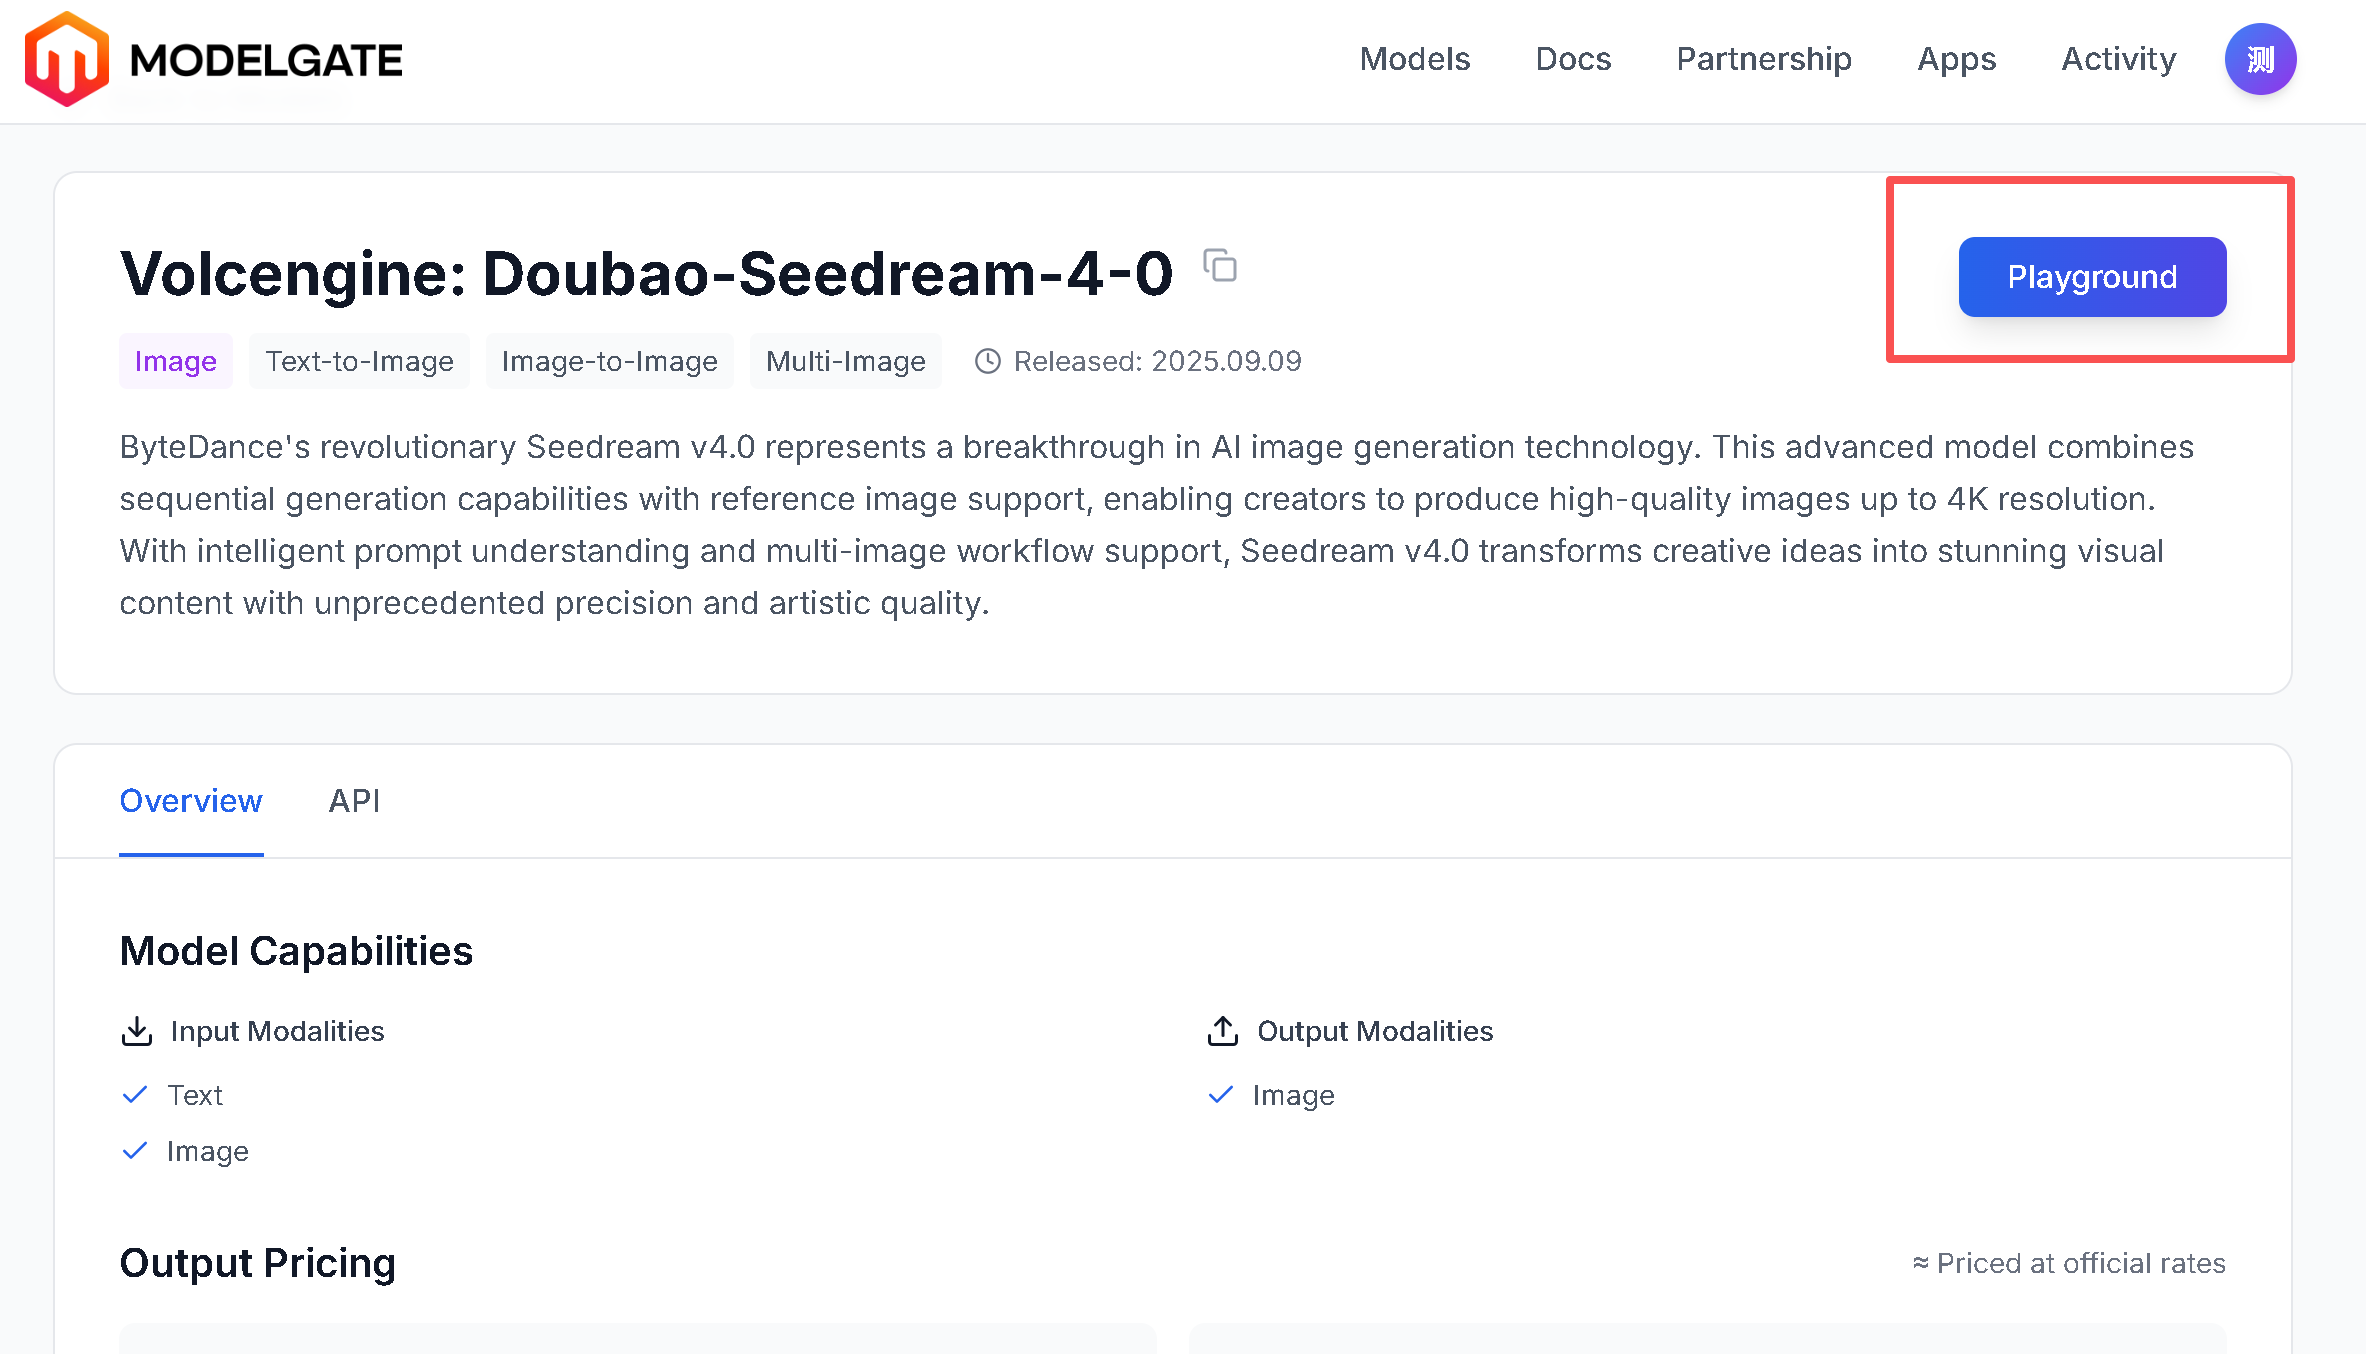
Task: Click the Input Modalities download icon
Action: coord(136,1031)
